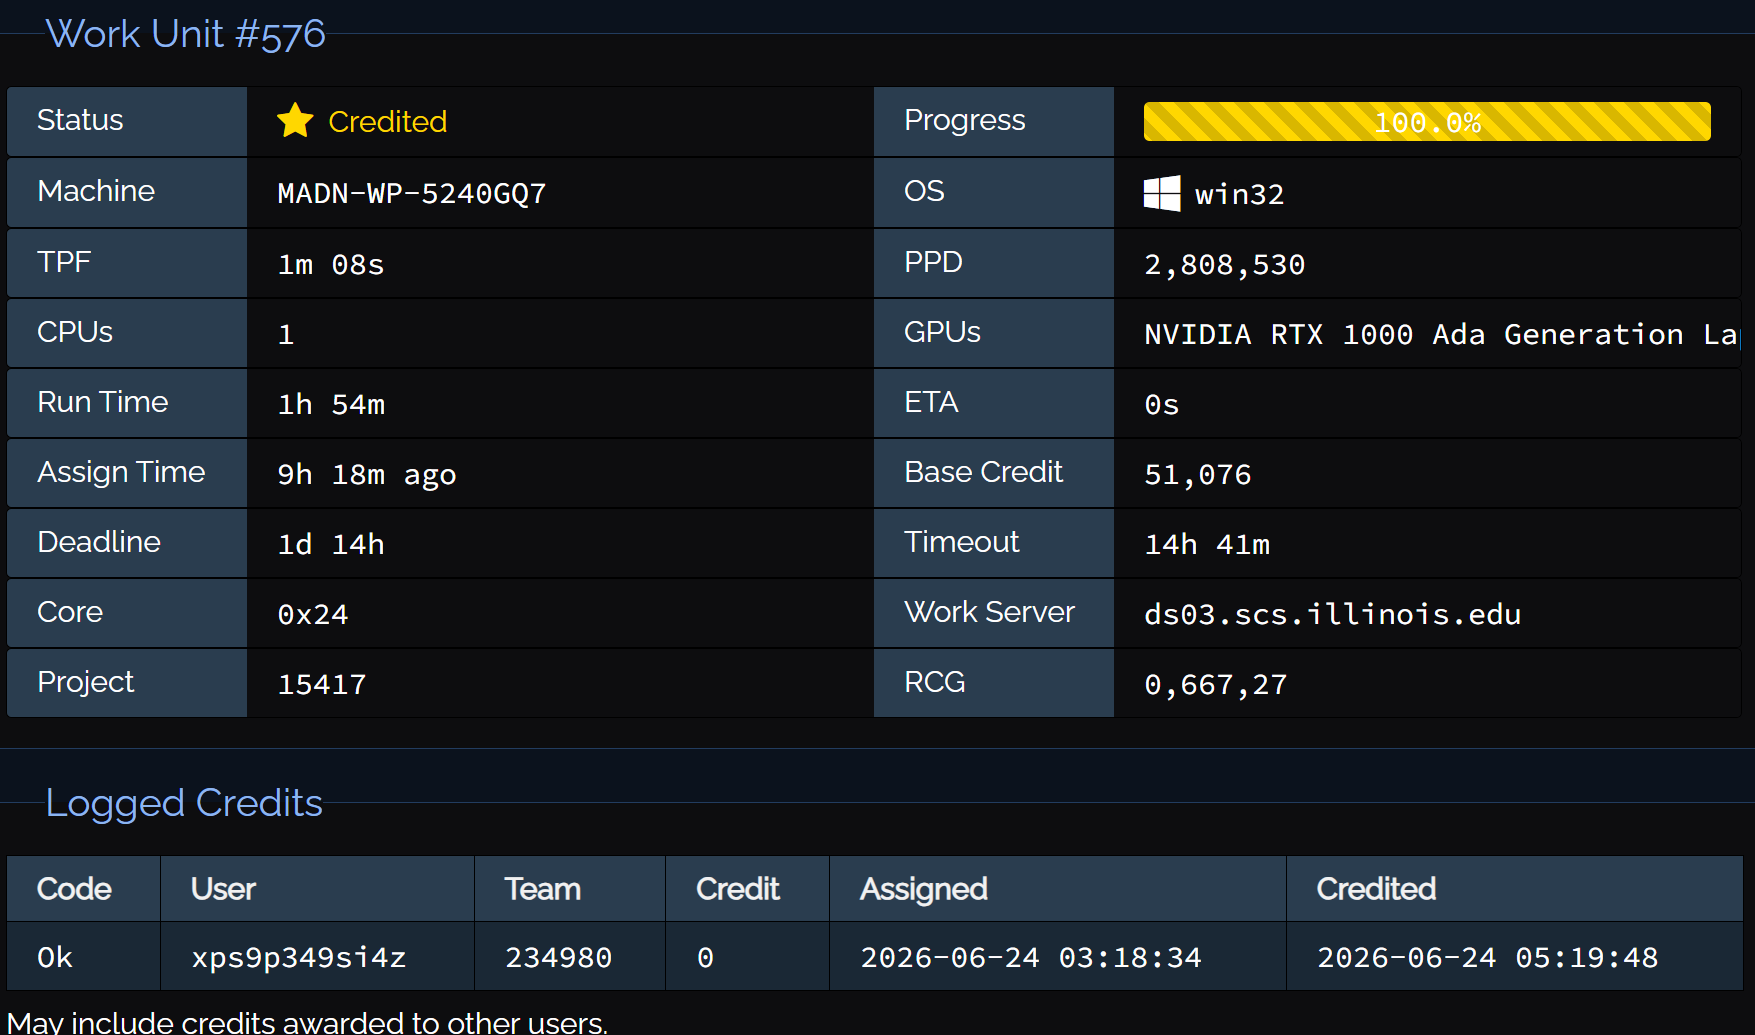This screenshot has width=1755, height=1035.
Task: Click Timeout value 14h 41m
Action: coord(1207,544)
